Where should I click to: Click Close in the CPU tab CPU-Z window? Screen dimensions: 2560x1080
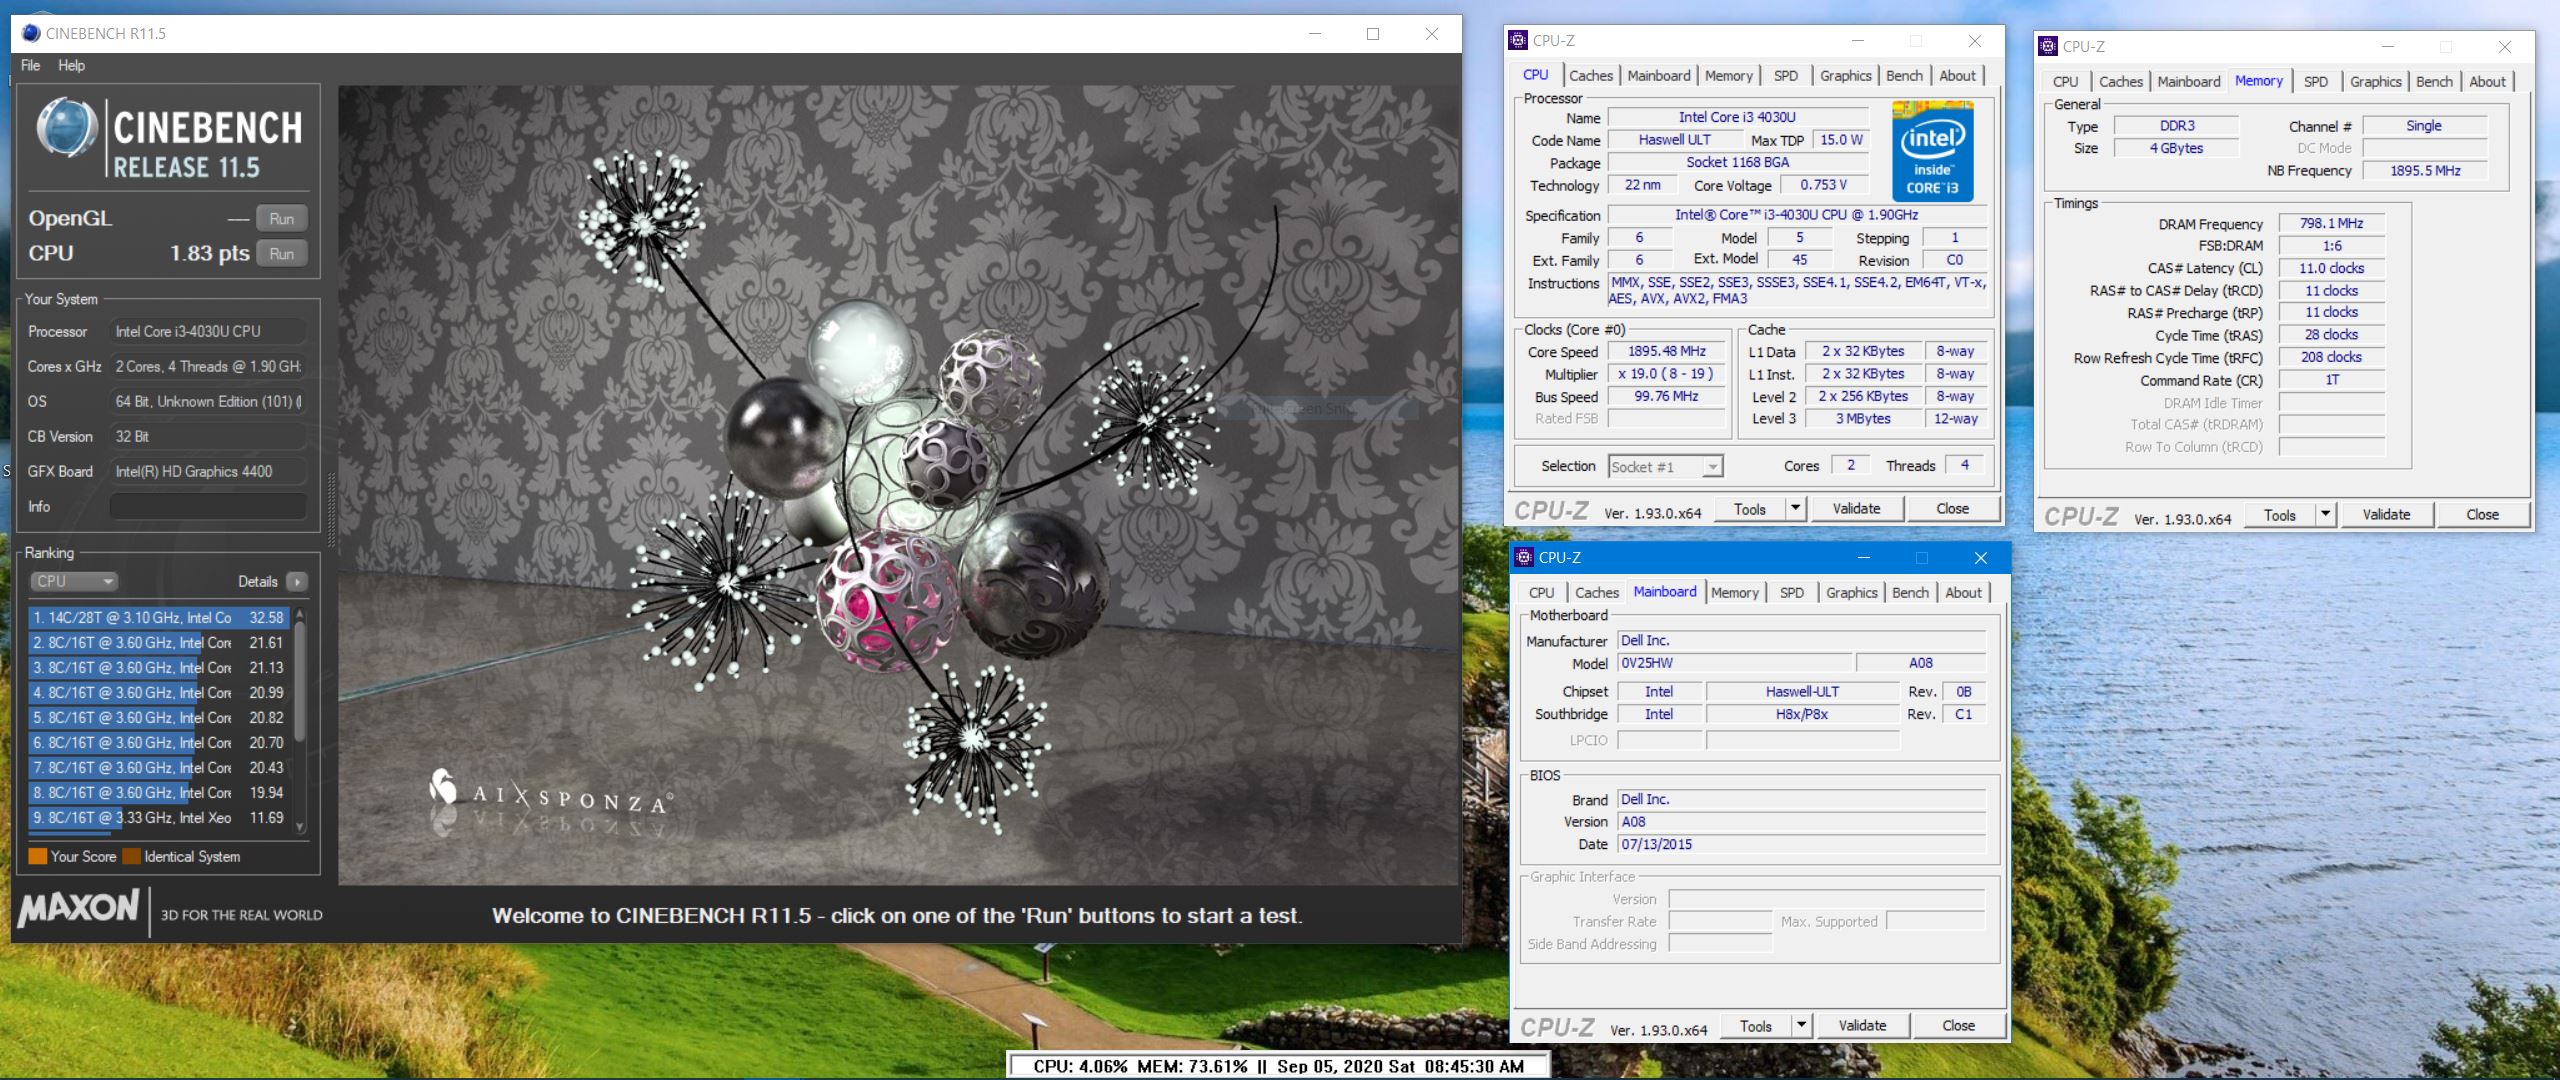[1953, 509]
